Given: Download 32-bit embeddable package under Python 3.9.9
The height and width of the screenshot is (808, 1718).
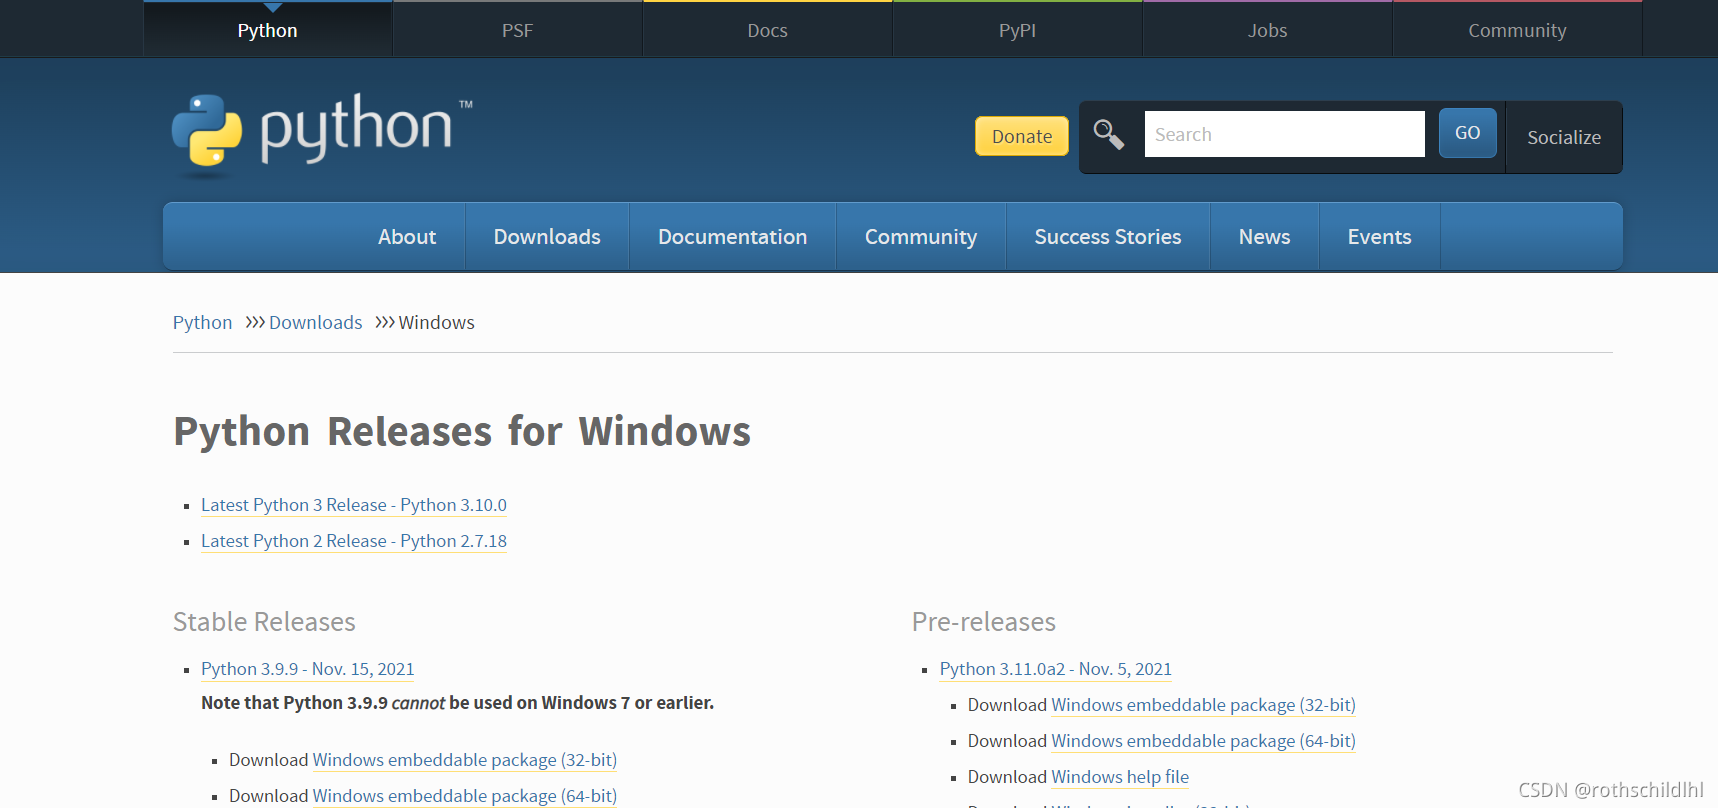Looking at the screenshot, I should point(464,760).
